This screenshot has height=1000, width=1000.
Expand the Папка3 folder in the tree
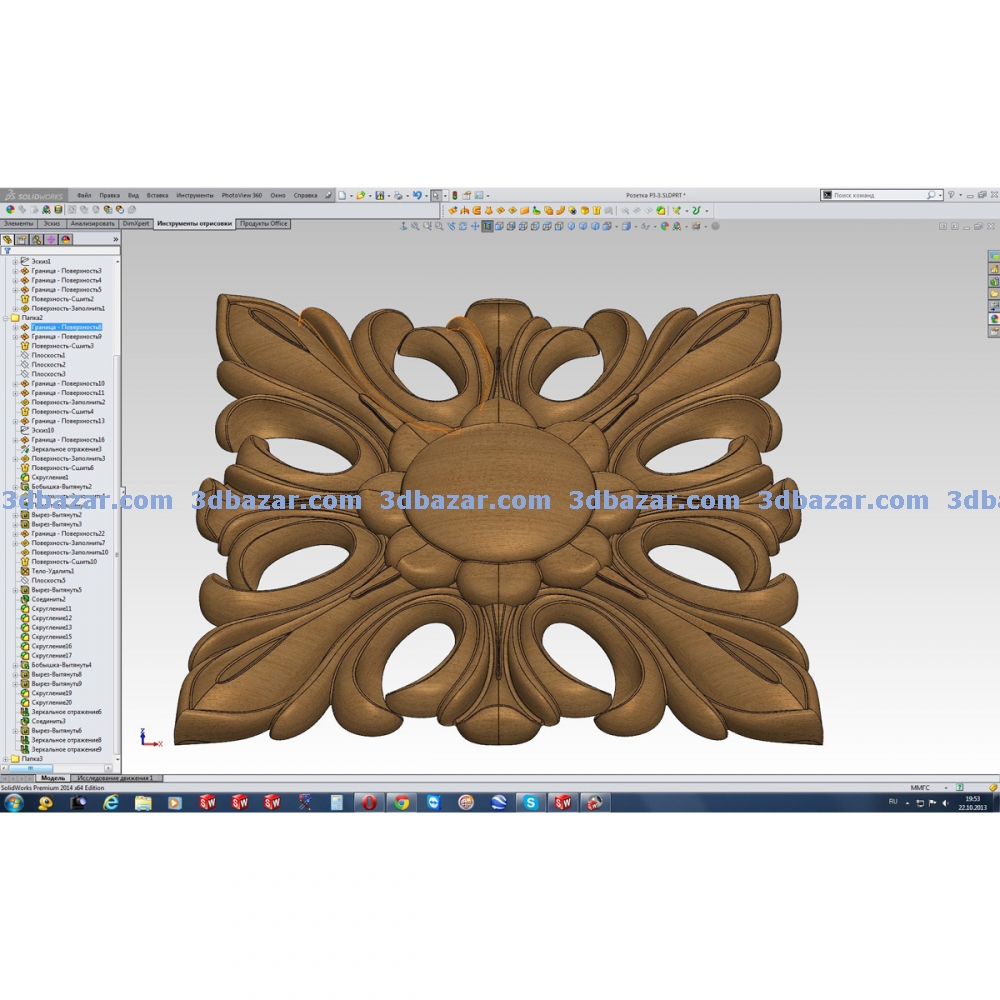[6, 759]
